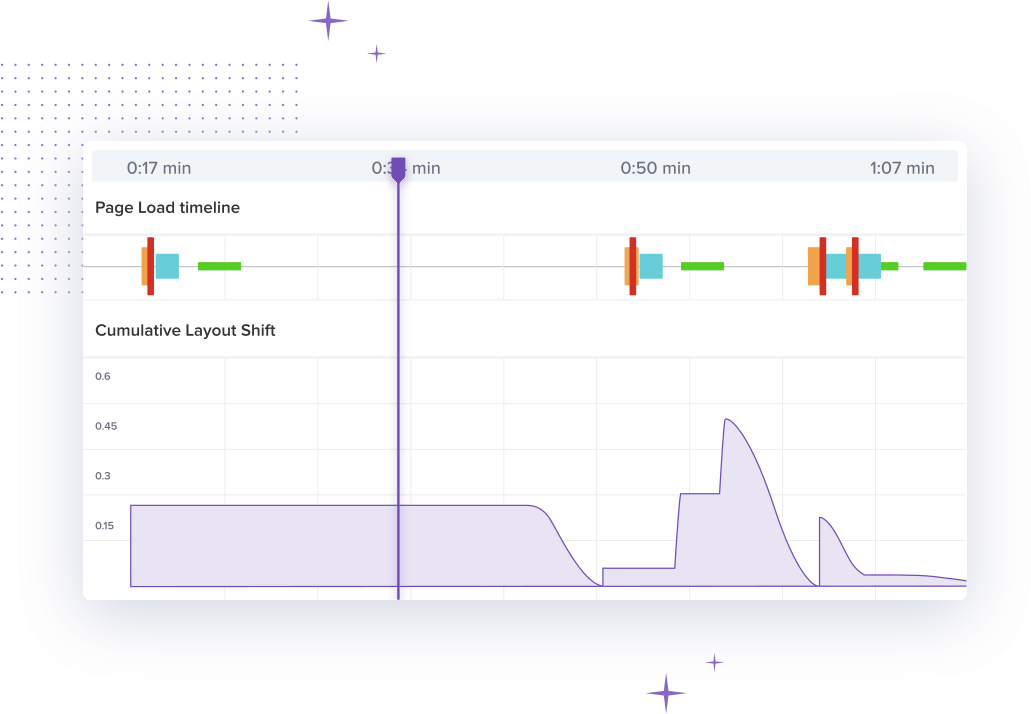Click the leftmost green bar in the page load timeline

coord(219,266)
